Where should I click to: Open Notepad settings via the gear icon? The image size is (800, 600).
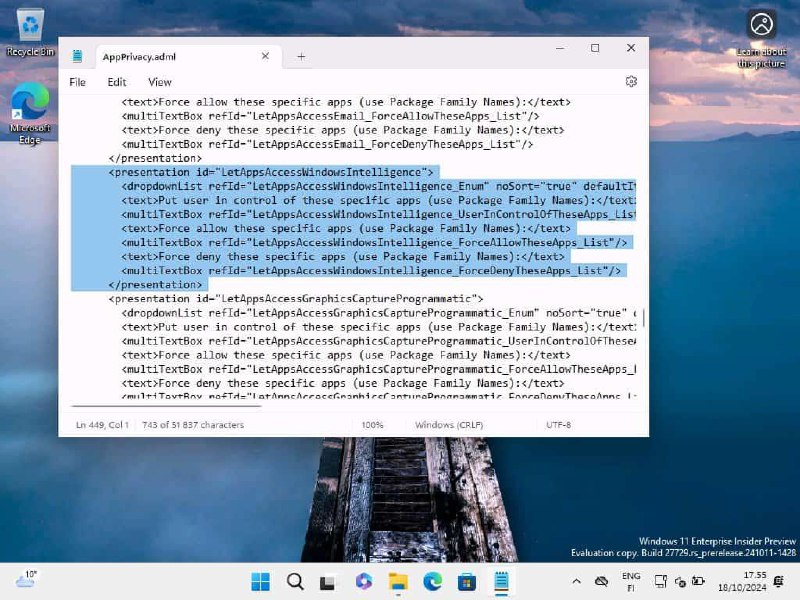631,81
